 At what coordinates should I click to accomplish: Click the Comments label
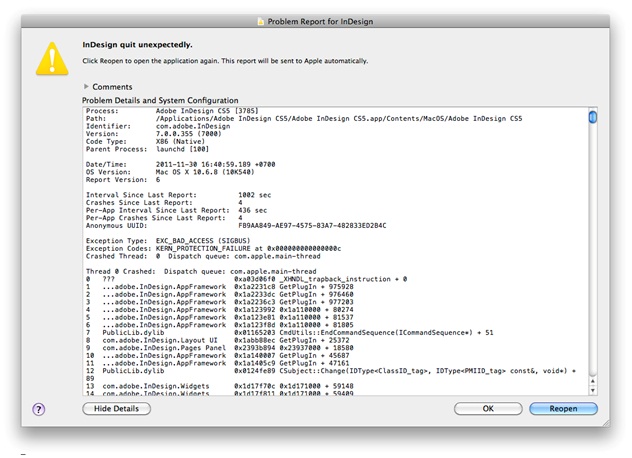tap(112, 87)
